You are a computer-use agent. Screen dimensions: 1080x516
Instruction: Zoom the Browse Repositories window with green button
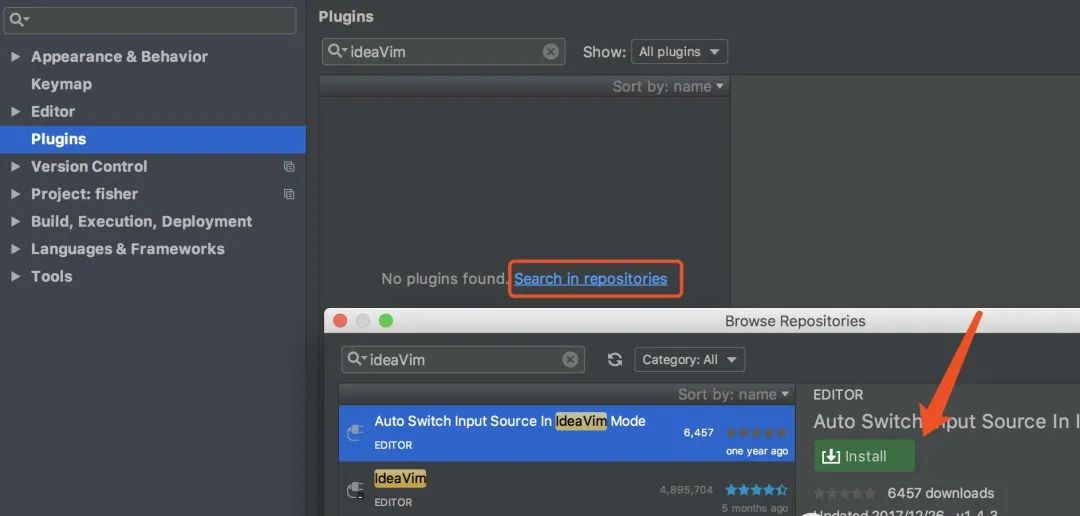click(386, 321)
